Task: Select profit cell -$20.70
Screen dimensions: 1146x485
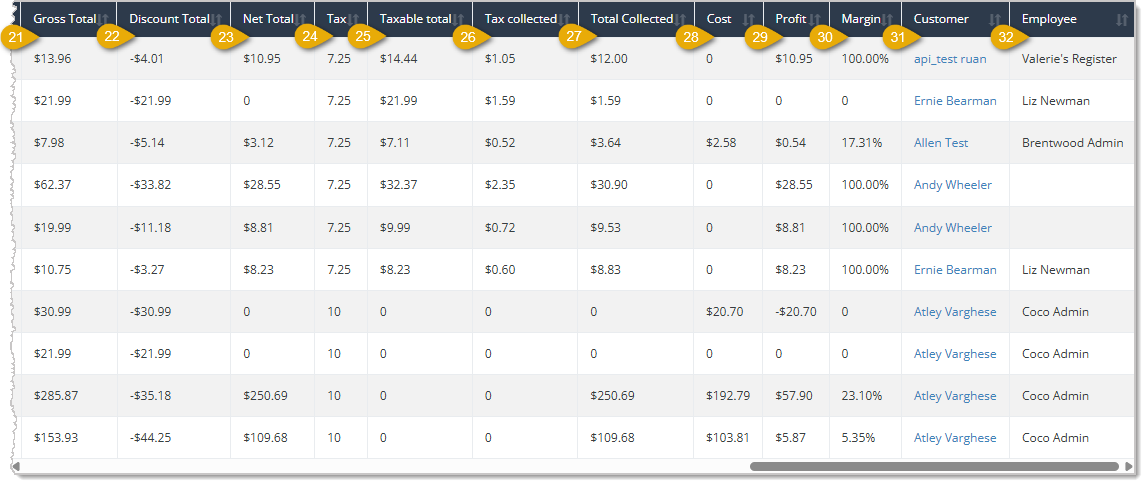Action: pos(796,312)
